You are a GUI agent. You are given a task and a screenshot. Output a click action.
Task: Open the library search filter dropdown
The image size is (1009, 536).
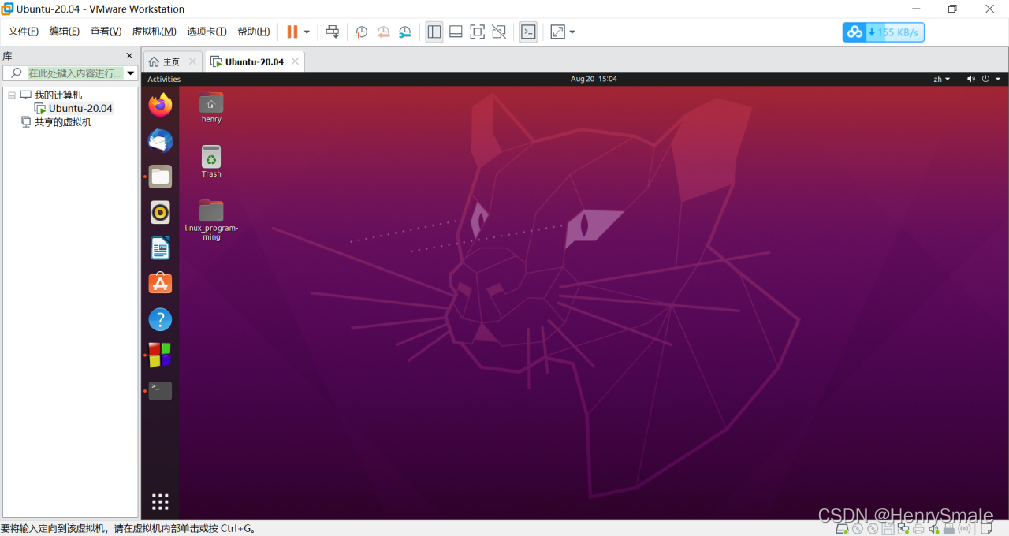(x=131, y=73)
